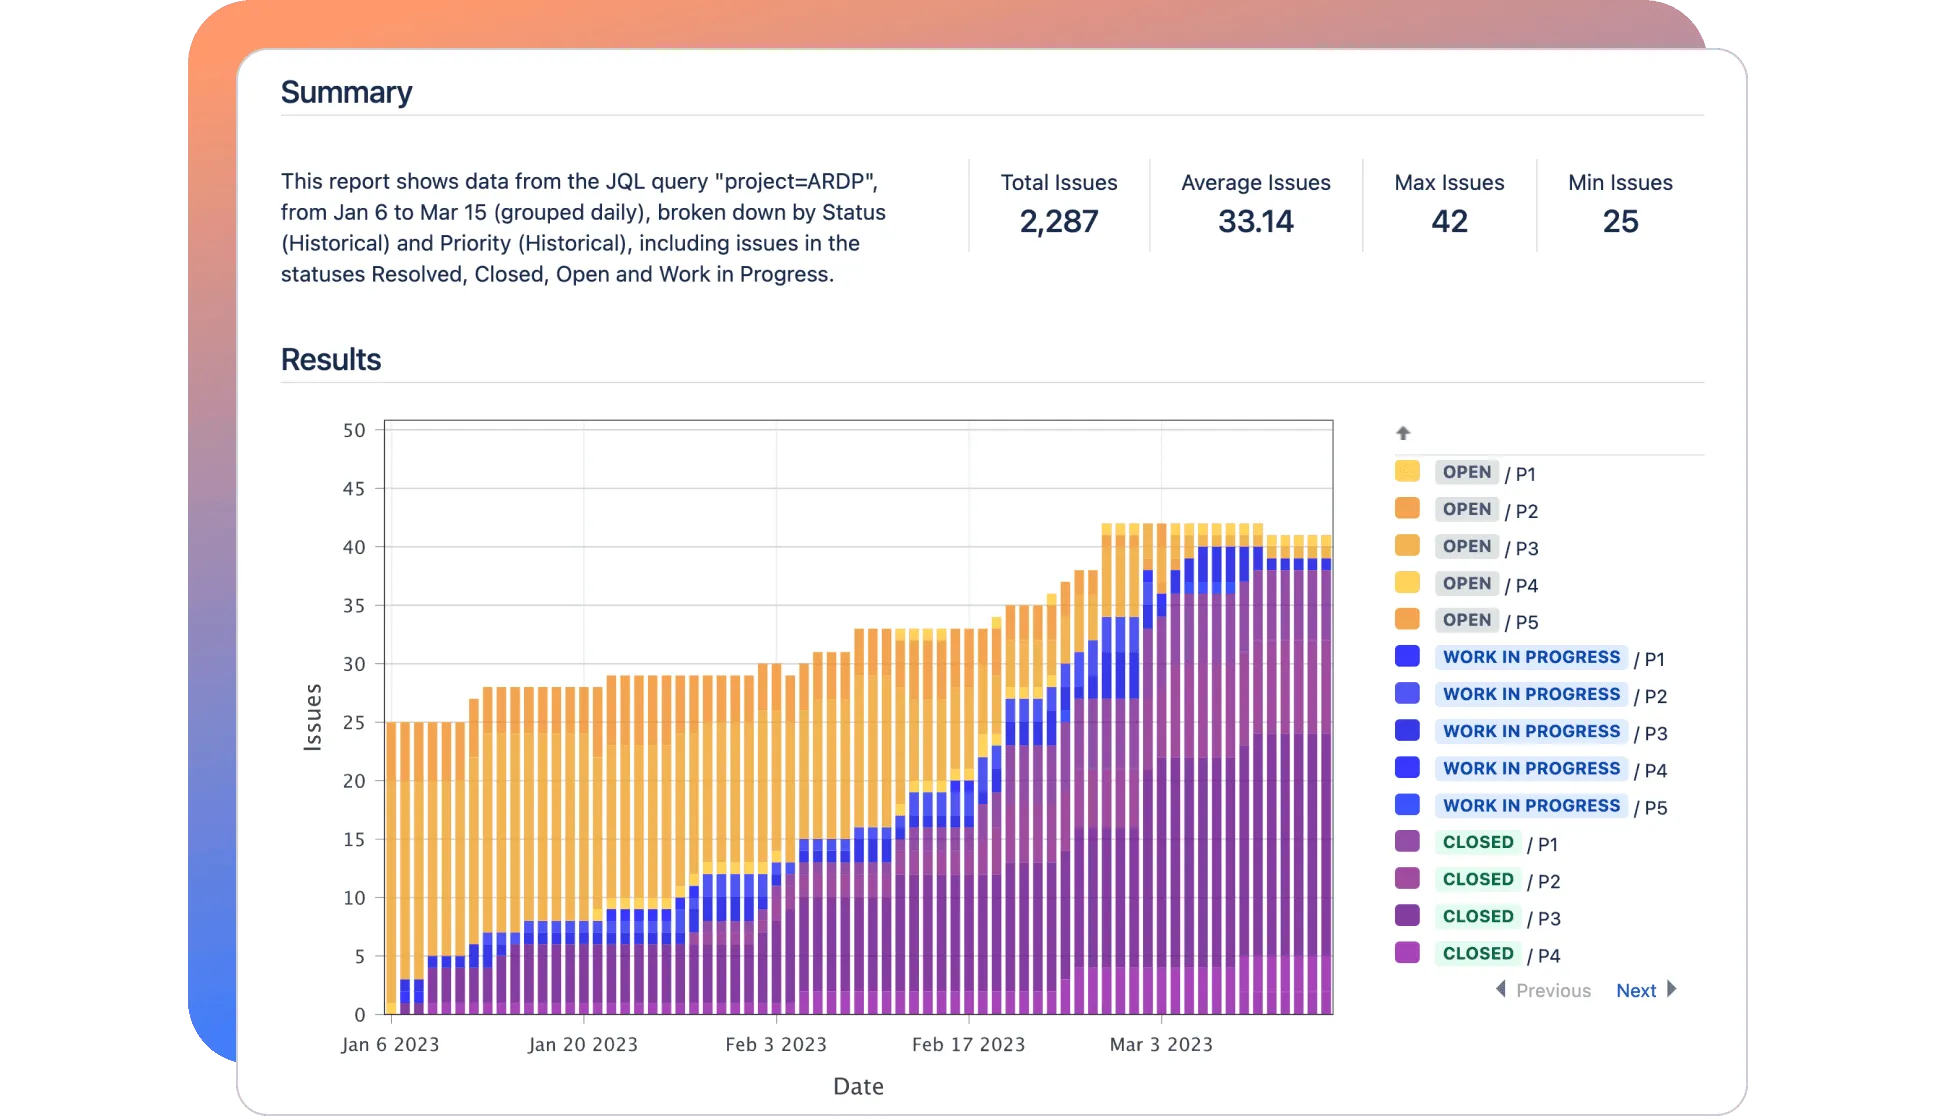Click the CLOSED / P2 purple swatch
The image size is (1944, 1120).
[x=1407, y=878]
